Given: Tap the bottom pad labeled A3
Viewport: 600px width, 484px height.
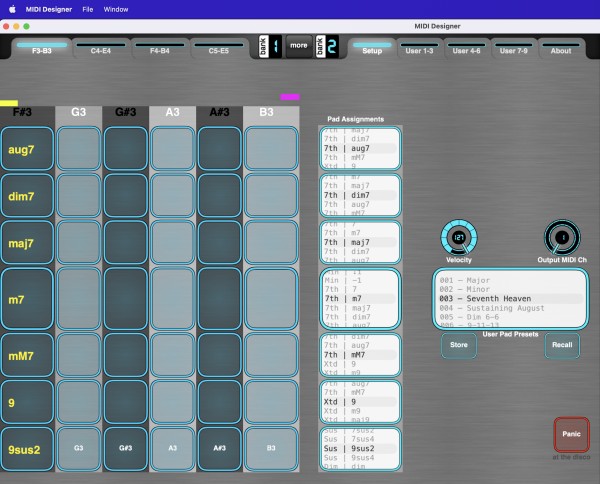Looking at the screenshot, I should pyautogui.click(x=173, y=449).
